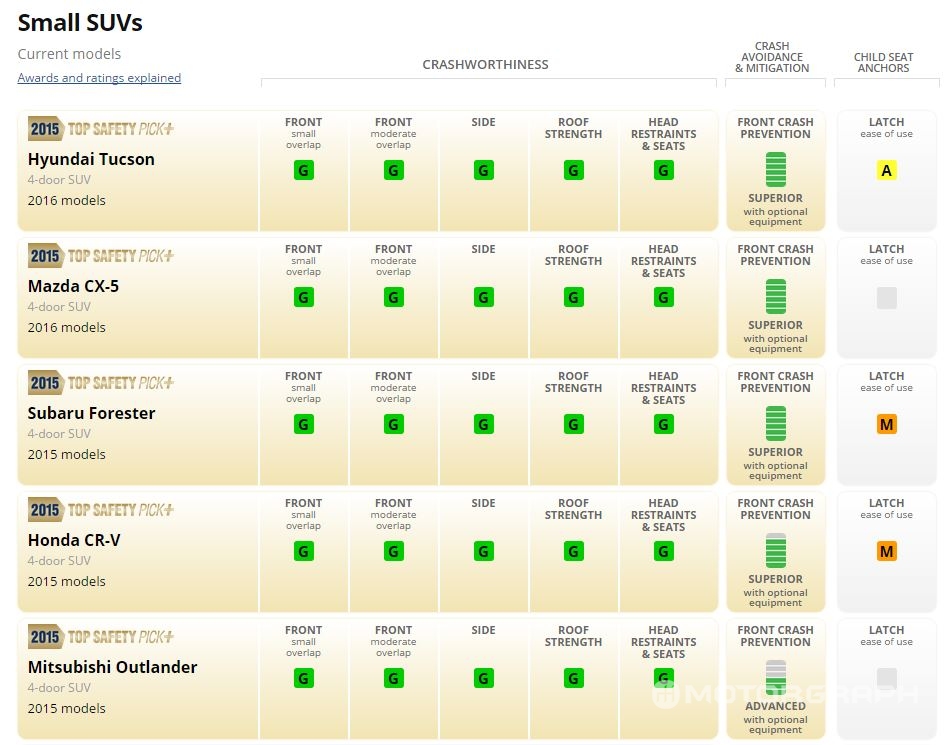Click Subaru Forester's orange 'M' LATCH rating

pyautogui.click(x=886, y=425)
